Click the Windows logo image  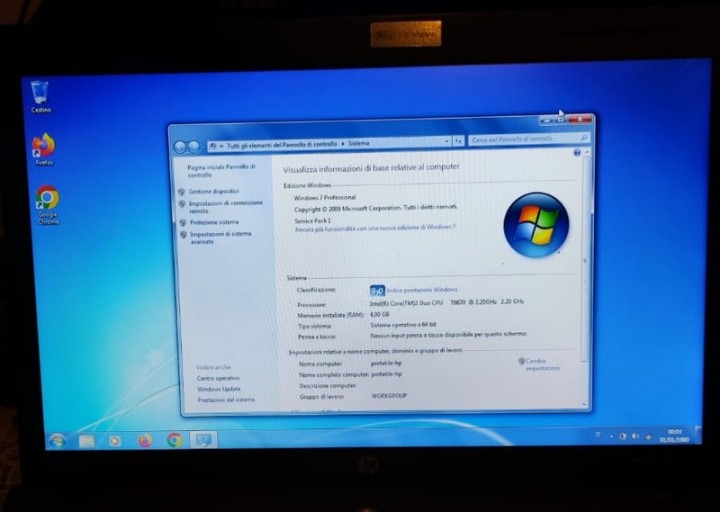pyautogui.click(x=536, y=225)
